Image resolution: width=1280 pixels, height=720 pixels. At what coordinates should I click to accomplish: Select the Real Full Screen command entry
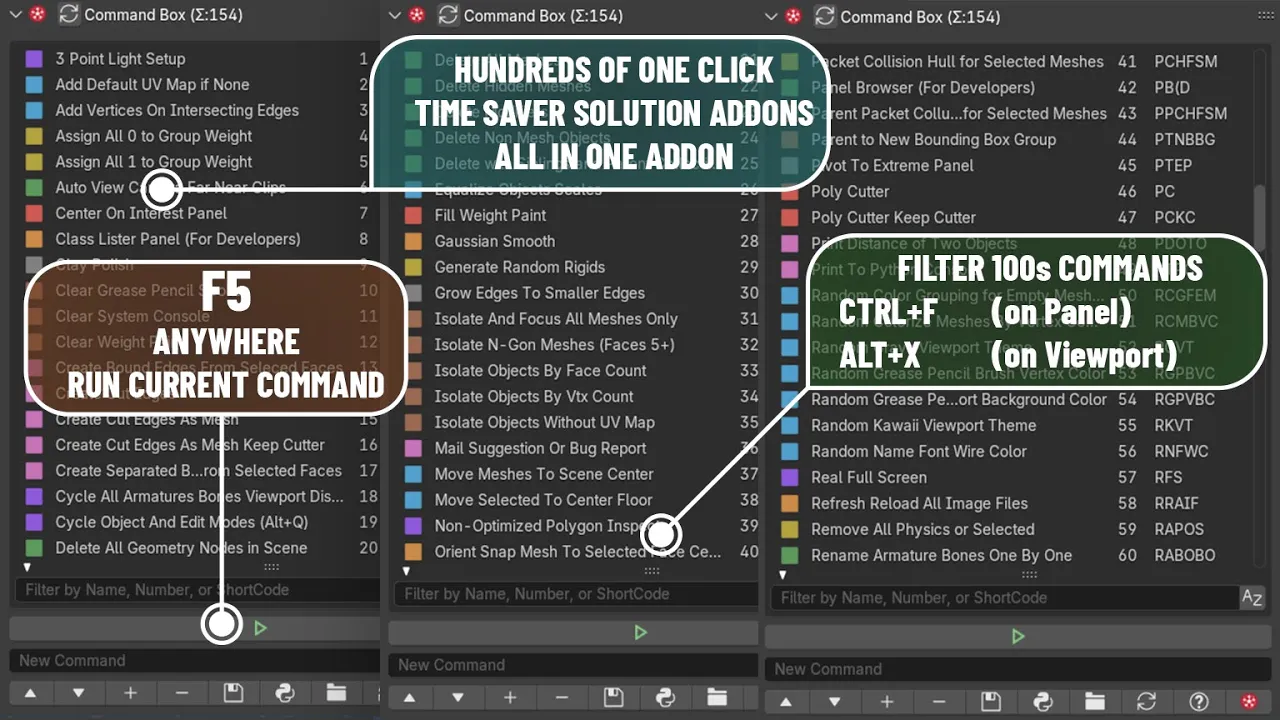point(868,477)
